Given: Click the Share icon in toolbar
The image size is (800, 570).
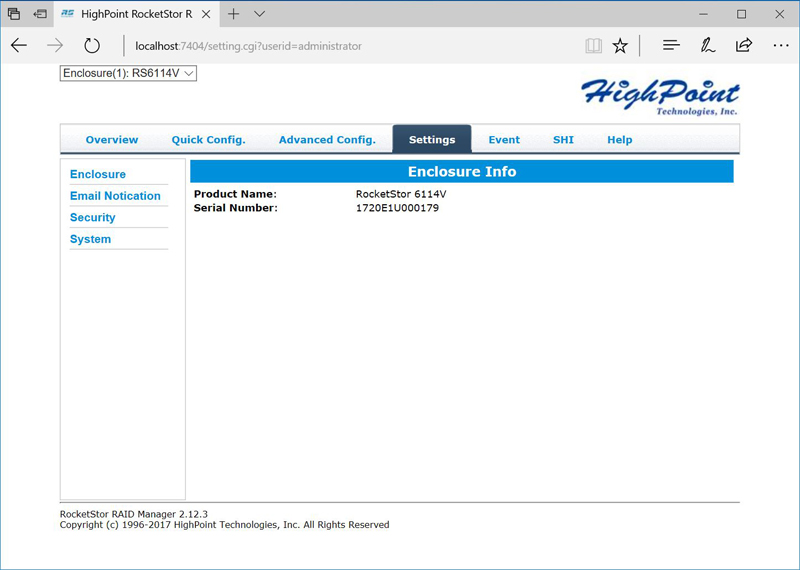Looking at the screenshot, I should (x=743, y=46).
